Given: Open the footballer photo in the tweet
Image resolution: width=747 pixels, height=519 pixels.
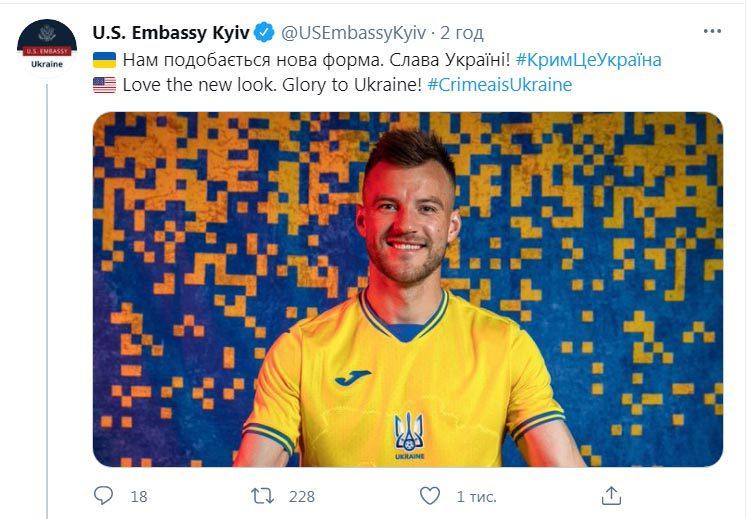Looking at the screenshot, I should 408,289.
